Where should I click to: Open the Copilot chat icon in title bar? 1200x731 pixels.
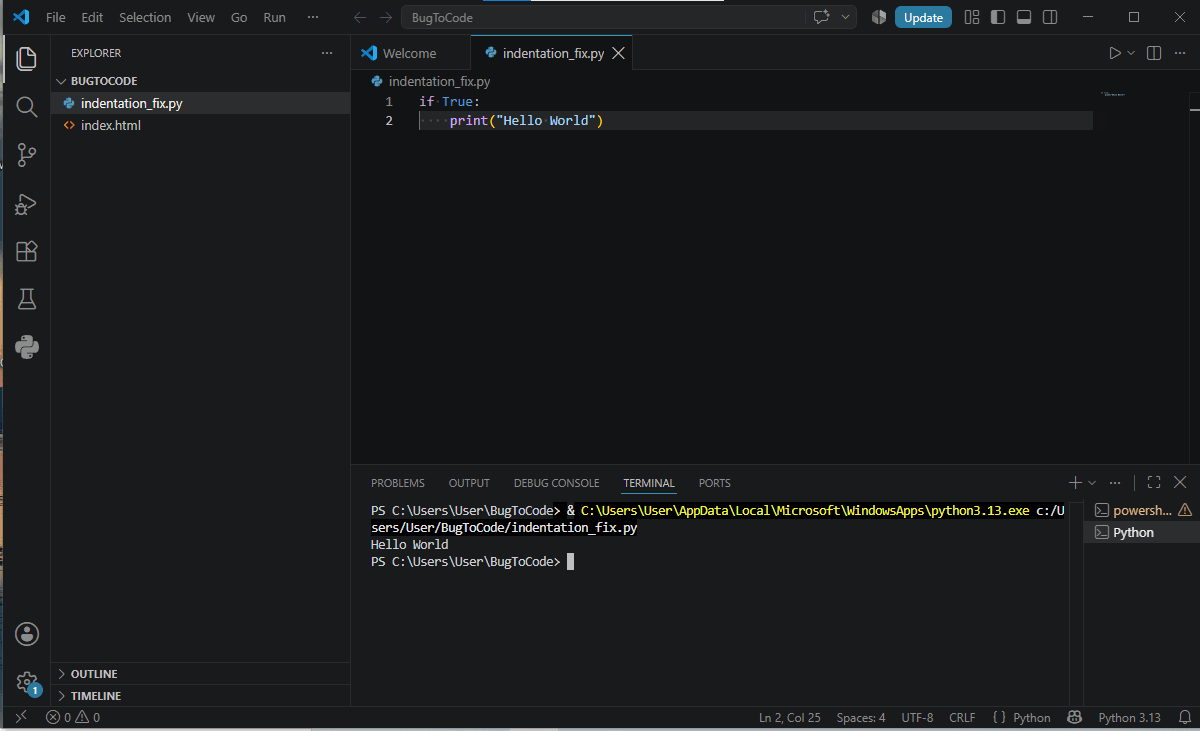(x=822, y=17)
